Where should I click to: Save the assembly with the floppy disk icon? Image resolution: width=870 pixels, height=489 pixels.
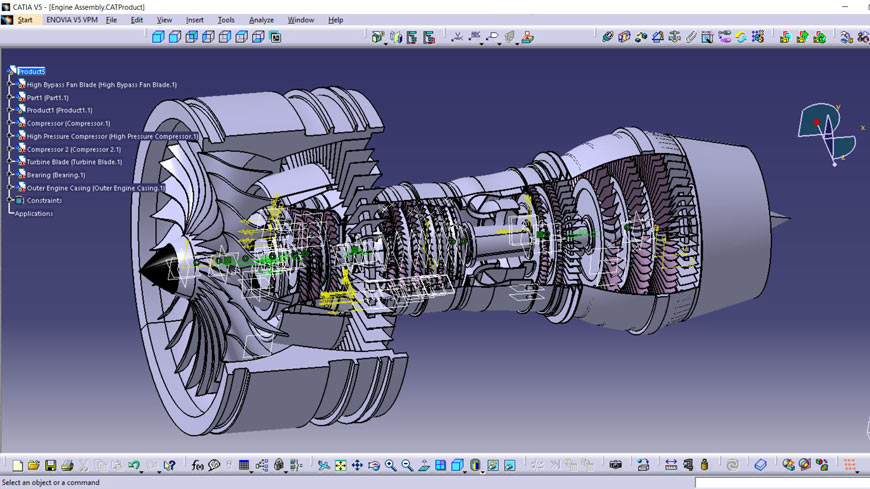[x=50, y=466]
